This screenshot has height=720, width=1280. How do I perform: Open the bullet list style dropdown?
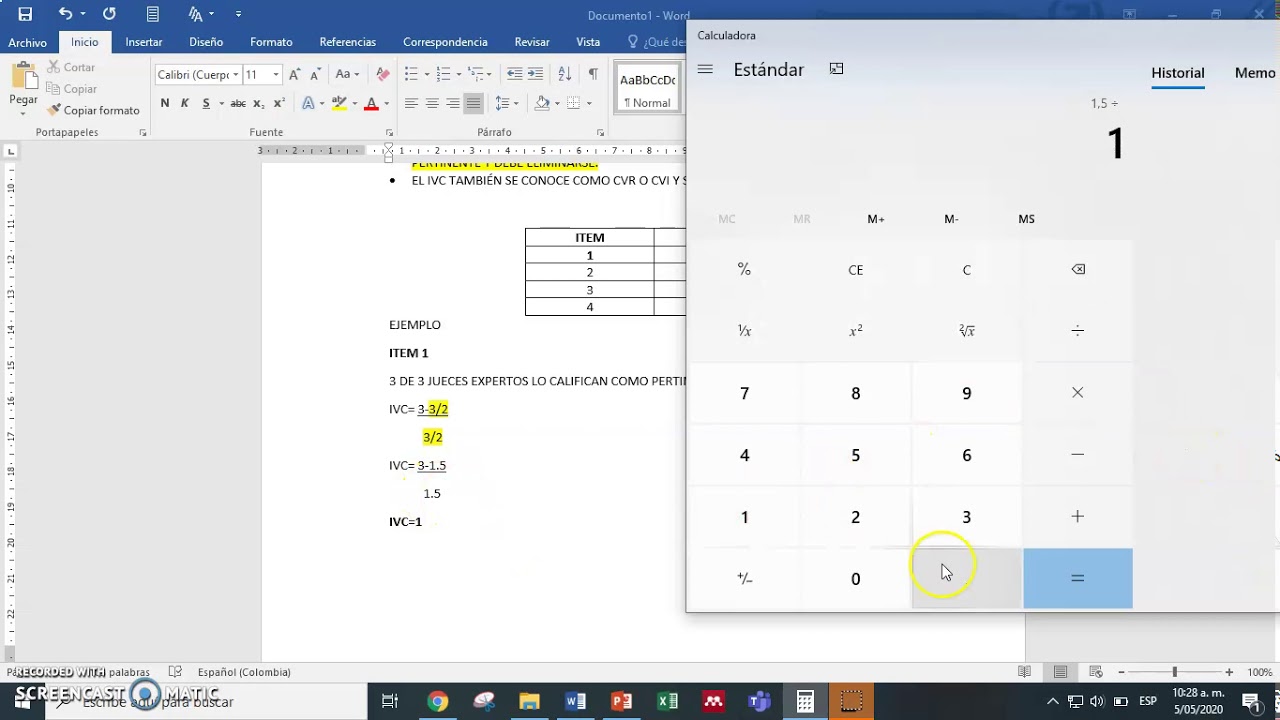(x=427, y=75)
